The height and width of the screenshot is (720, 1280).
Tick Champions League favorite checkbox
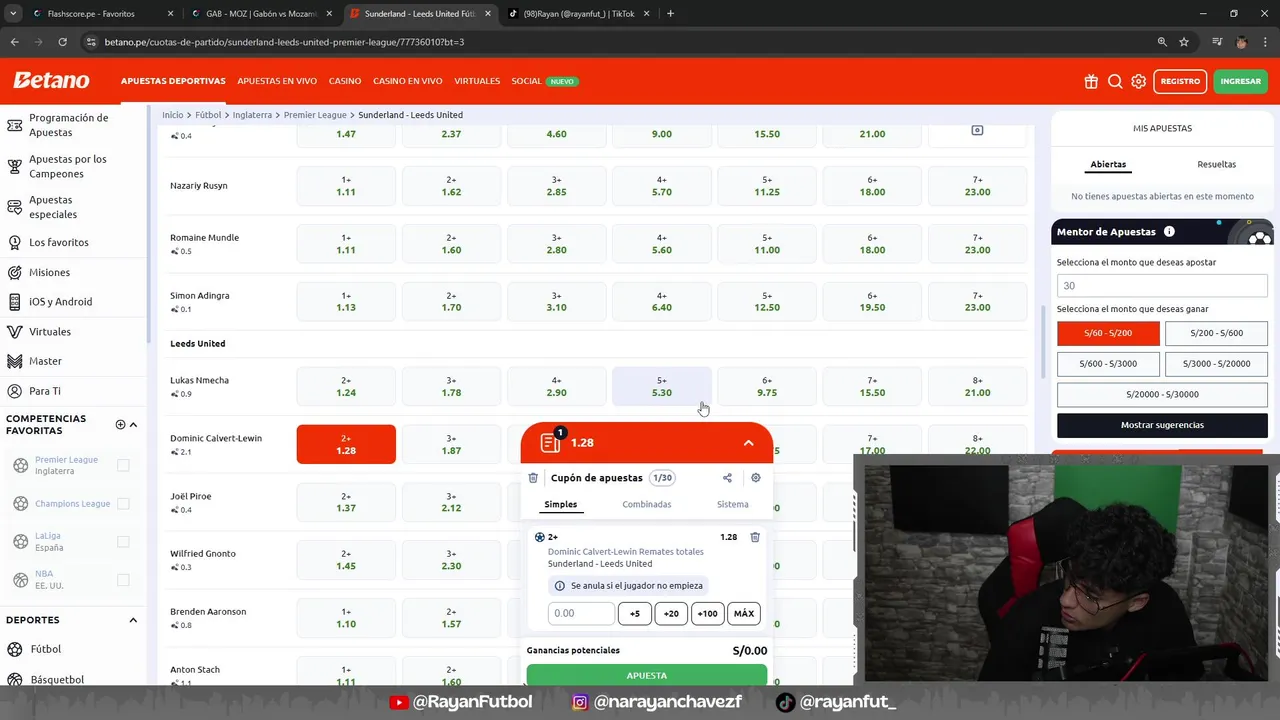coord(123,504)
